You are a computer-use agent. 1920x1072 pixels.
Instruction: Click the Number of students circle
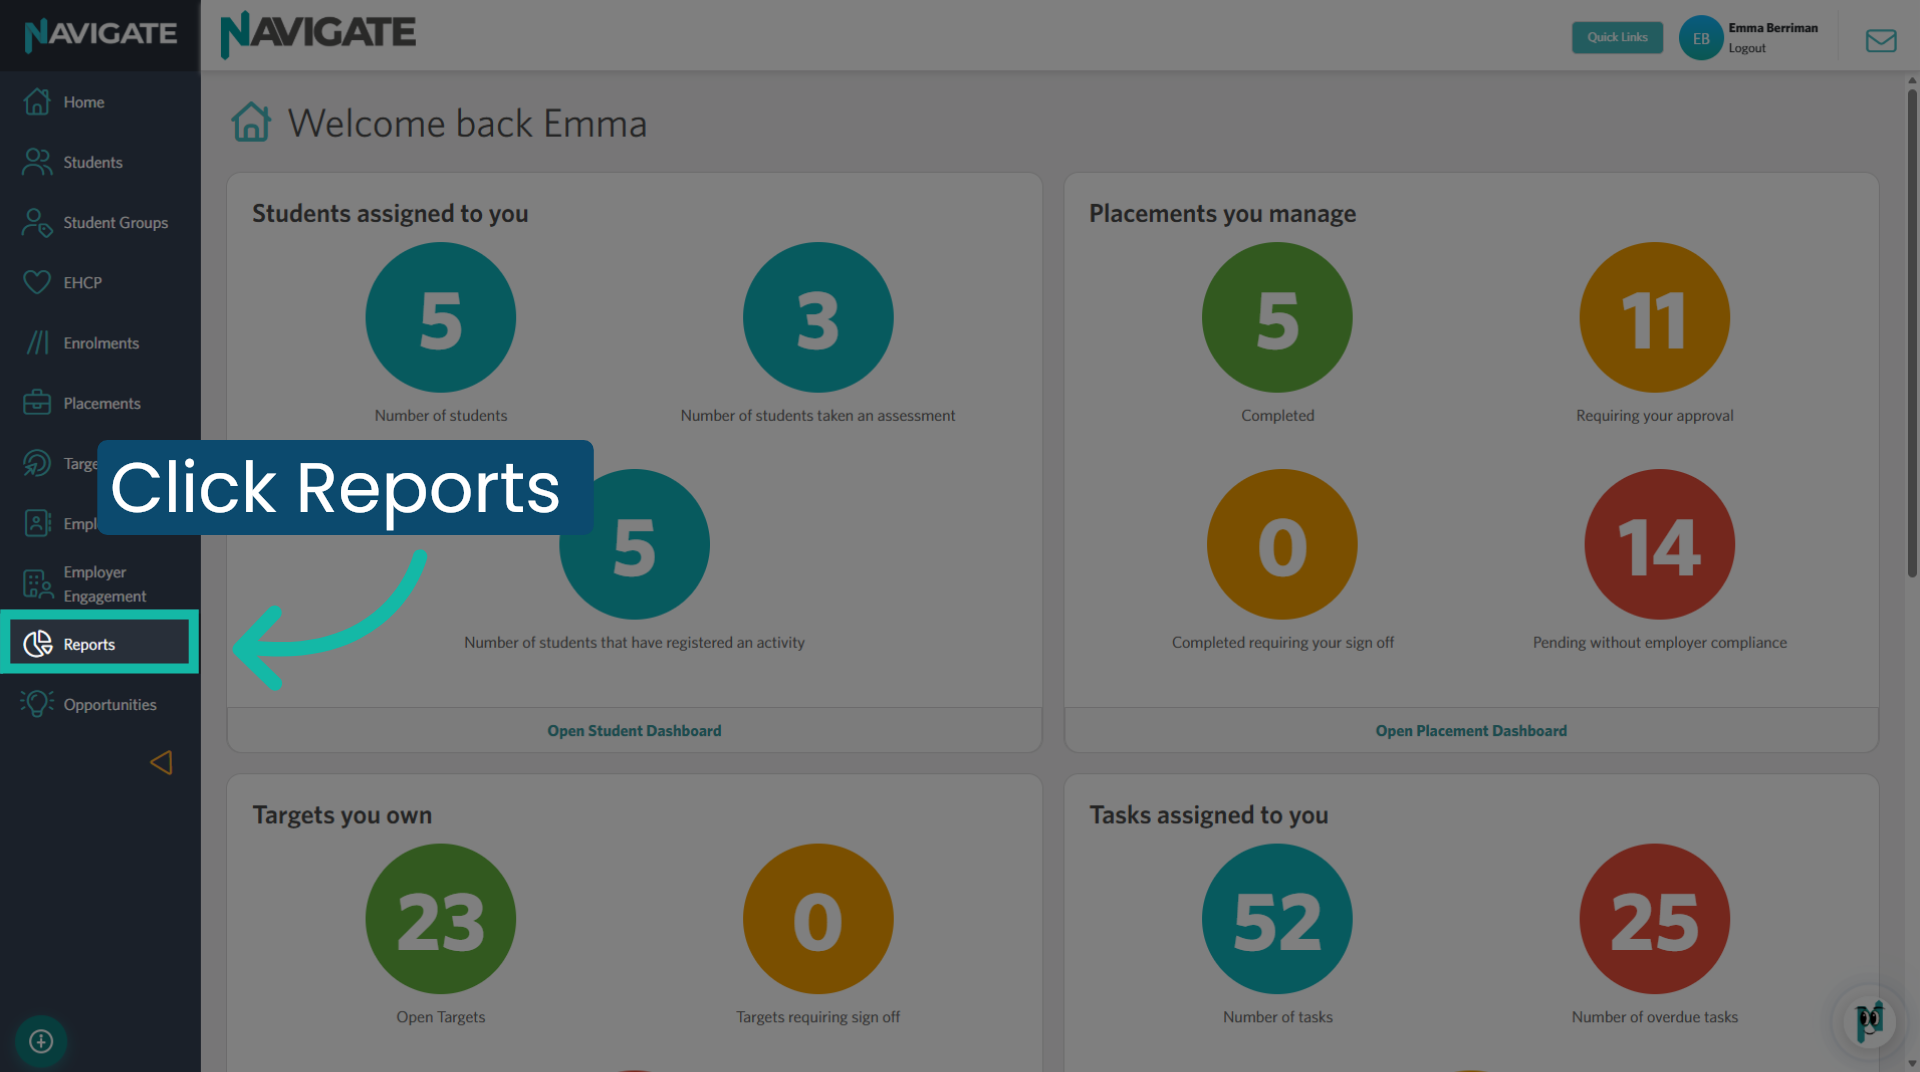click(x=441, y=317)
